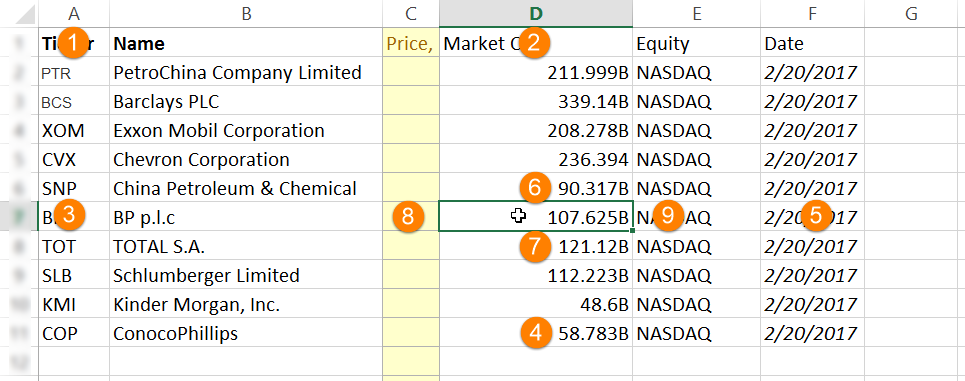Click 'Kinder Morgan, Inc.' cell

point(246,304)
